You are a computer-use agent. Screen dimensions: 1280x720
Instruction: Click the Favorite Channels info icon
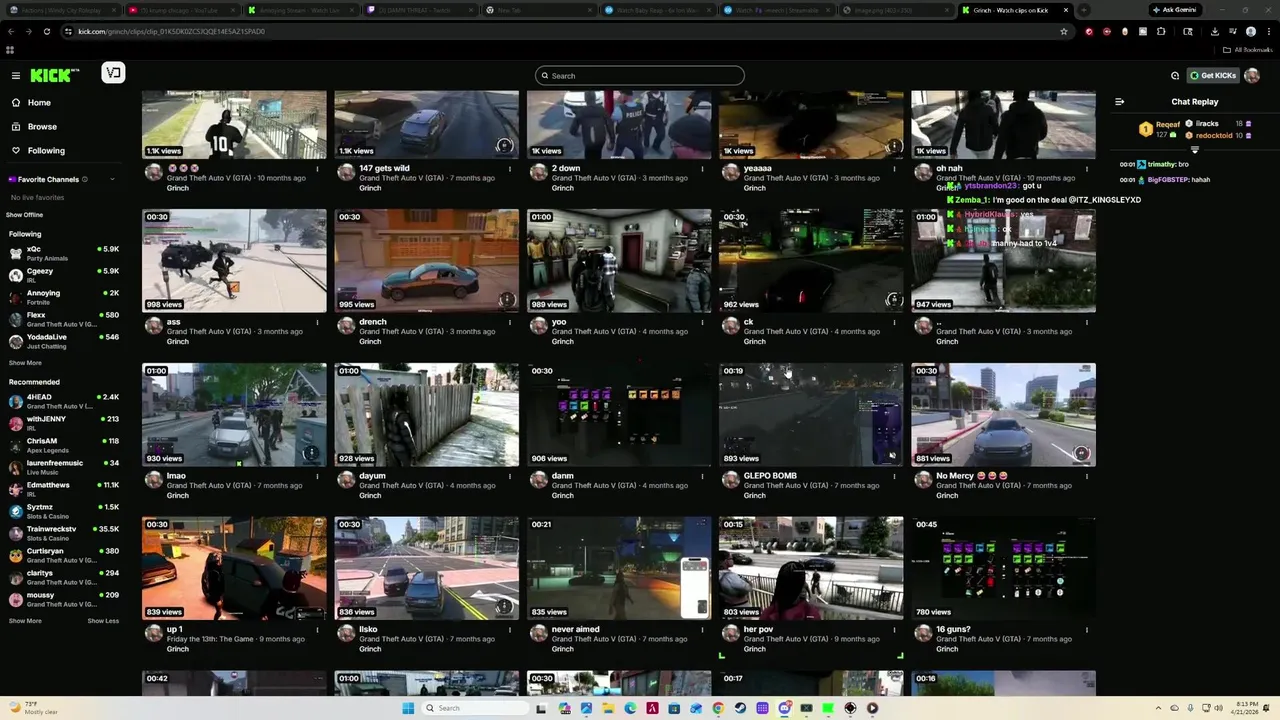(x=84, y=180)
